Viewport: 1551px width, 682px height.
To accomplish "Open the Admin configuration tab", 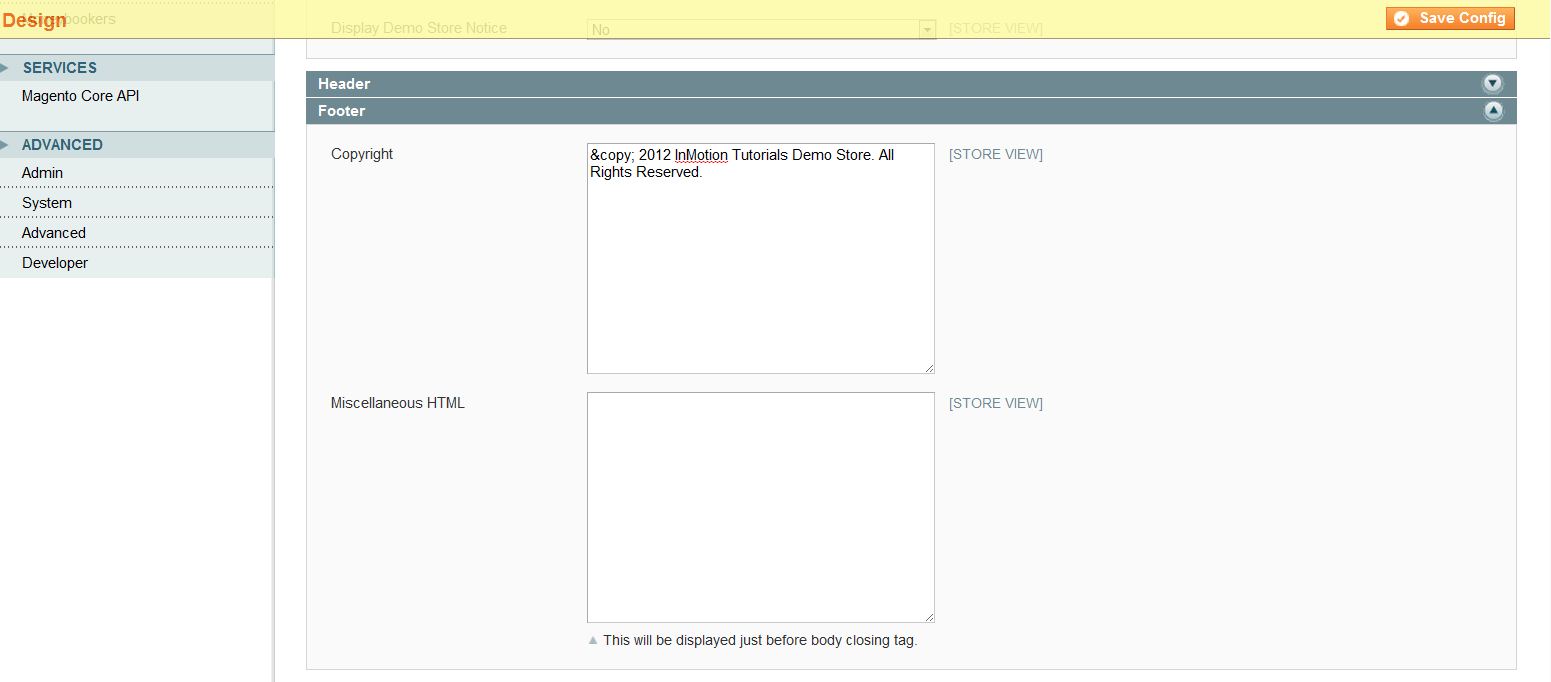I will click(42, 173).
